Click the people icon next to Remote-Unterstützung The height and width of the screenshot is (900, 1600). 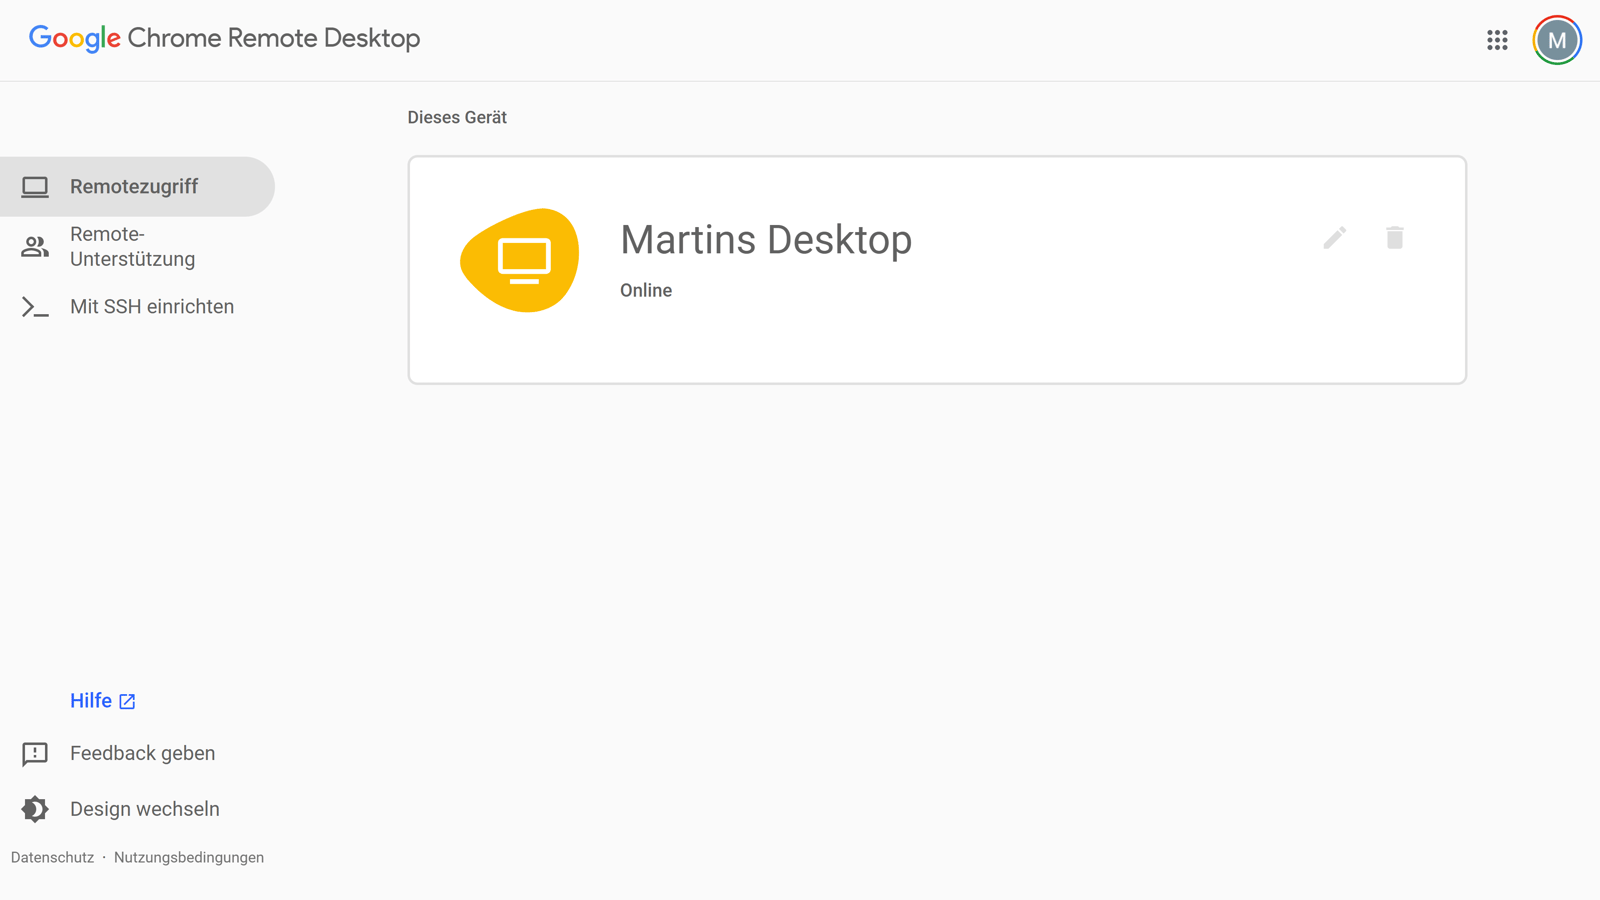pos(34,246)
